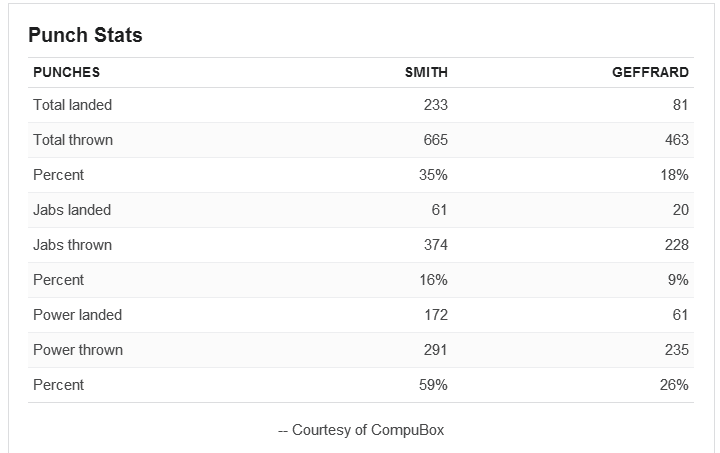
Task: Click Smith's jabs thrown value 374
Action: click(435, 245)
